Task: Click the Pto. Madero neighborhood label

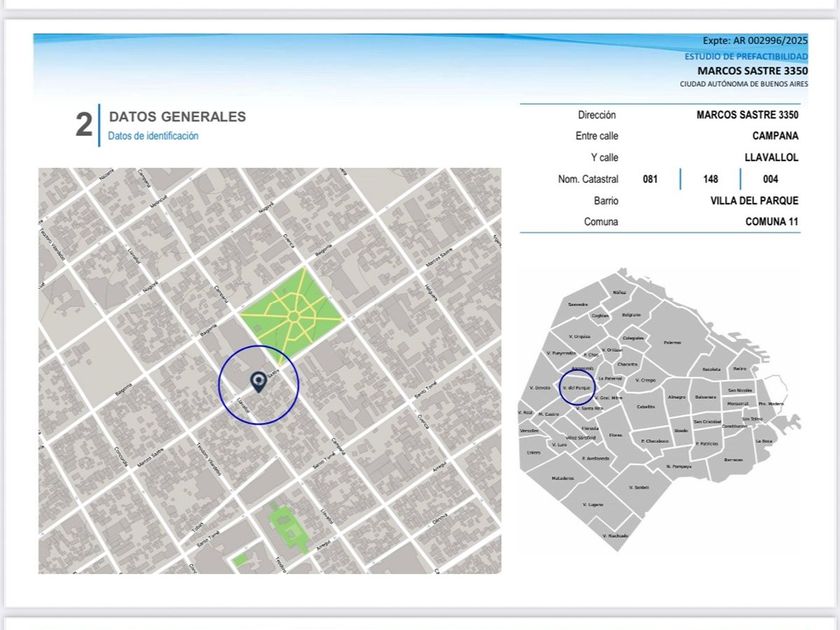Action: click(771, 403)
